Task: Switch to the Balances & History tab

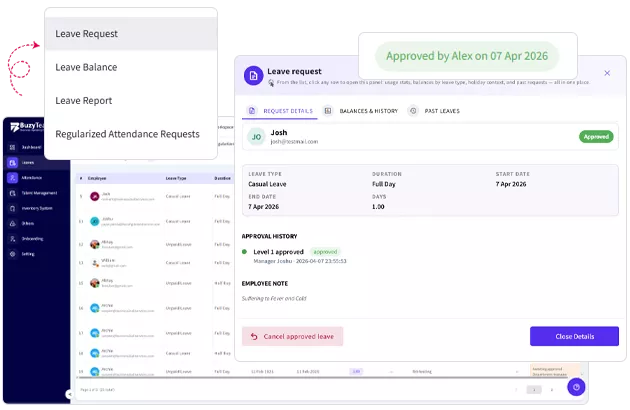Action: coord(361,111)
